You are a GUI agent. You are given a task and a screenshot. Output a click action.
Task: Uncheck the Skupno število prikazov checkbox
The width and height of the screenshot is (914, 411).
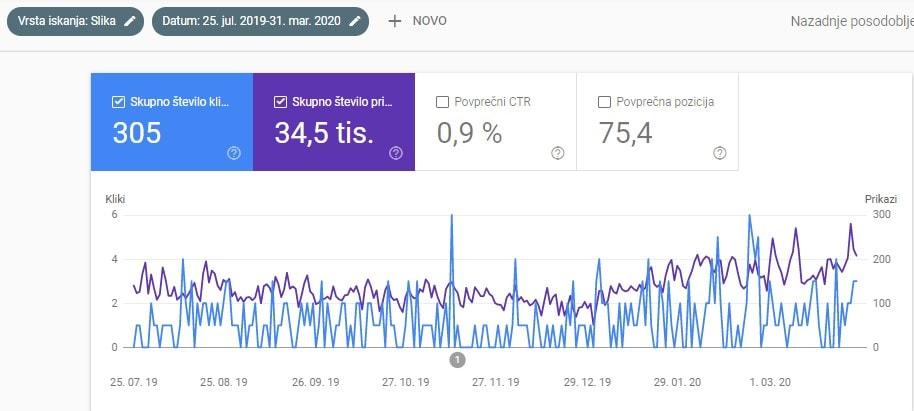click(280, 102)
